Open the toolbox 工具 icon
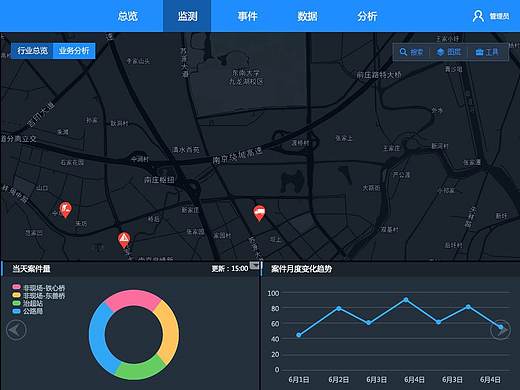 click(x=479, y=52)
